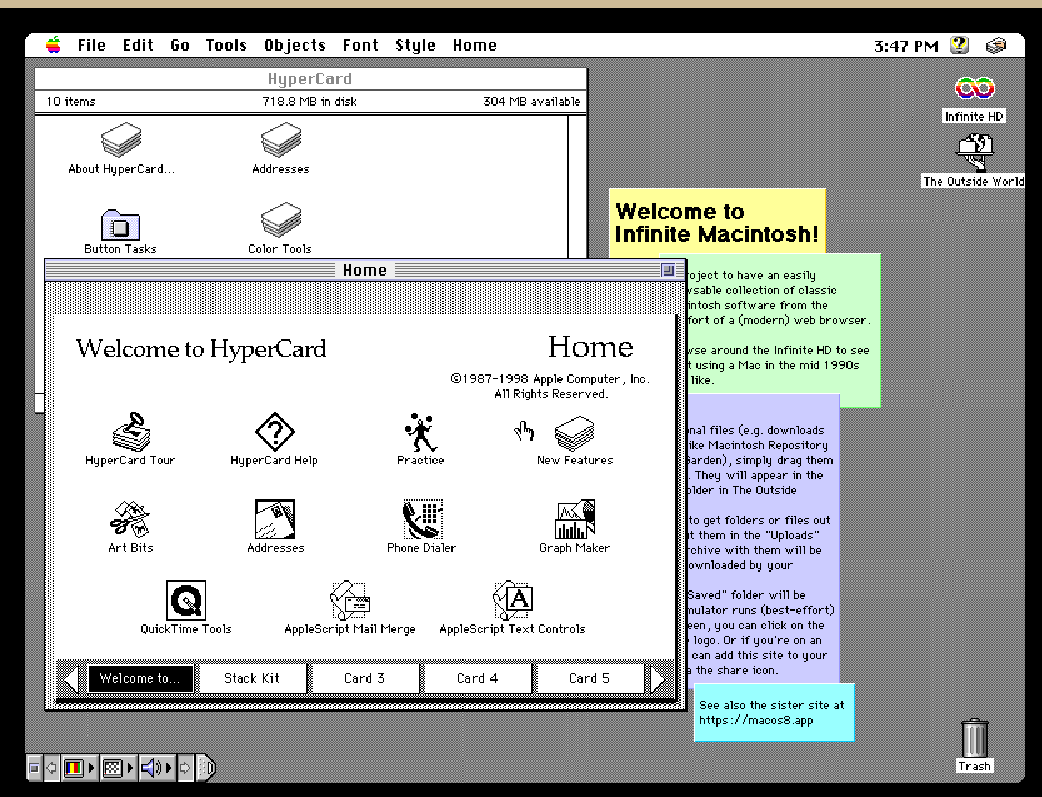Open the Go menu
The width and height of the screenshot is (1042, 797).
(180, 45)
